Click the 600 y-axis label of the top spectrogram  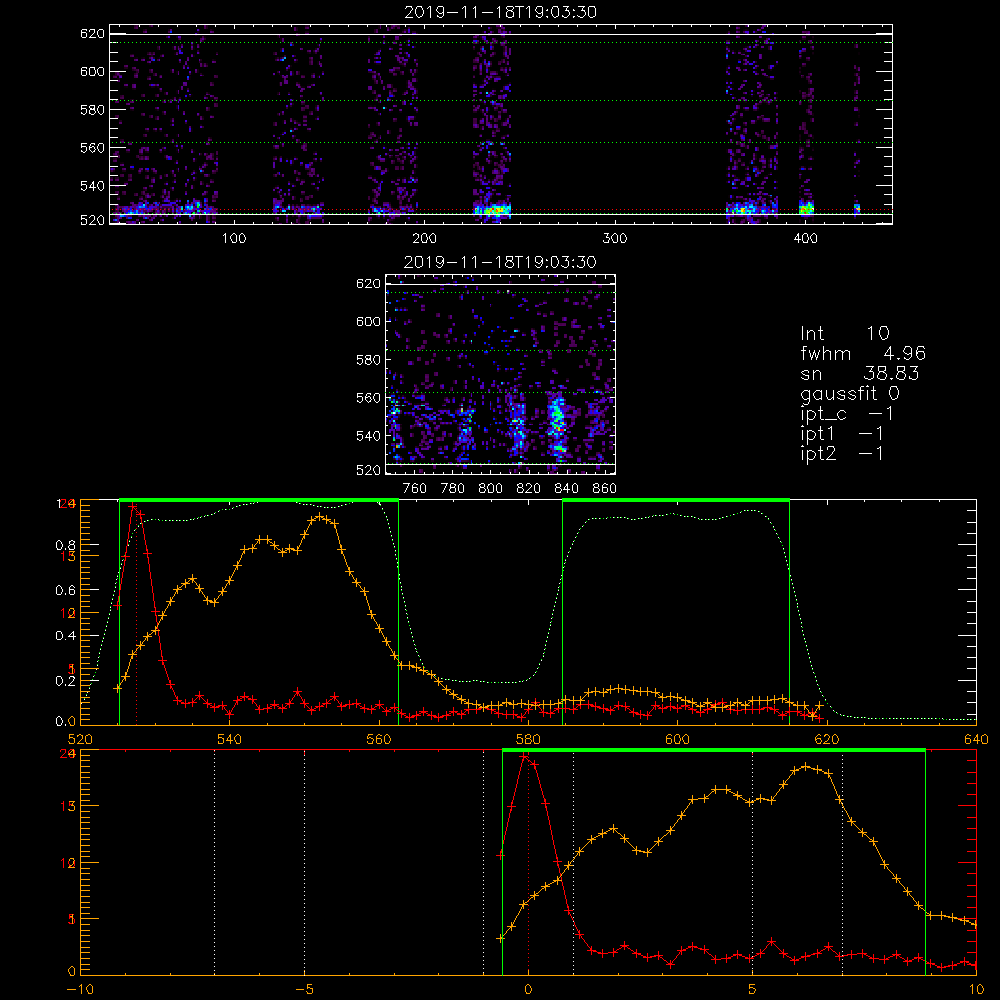coord(92,71)
